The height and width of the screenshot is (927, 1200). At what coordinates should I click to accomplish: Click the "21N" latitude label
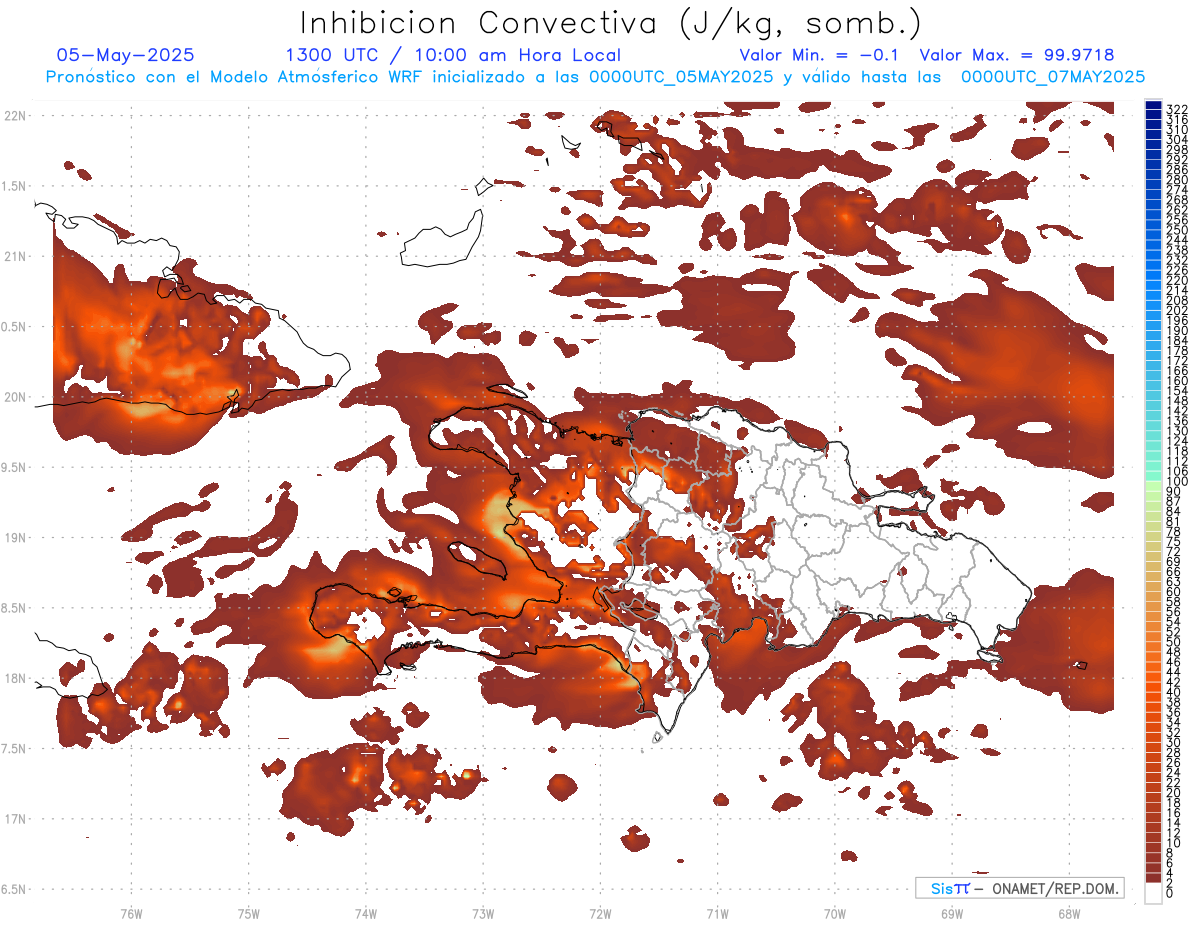(14, 257)
